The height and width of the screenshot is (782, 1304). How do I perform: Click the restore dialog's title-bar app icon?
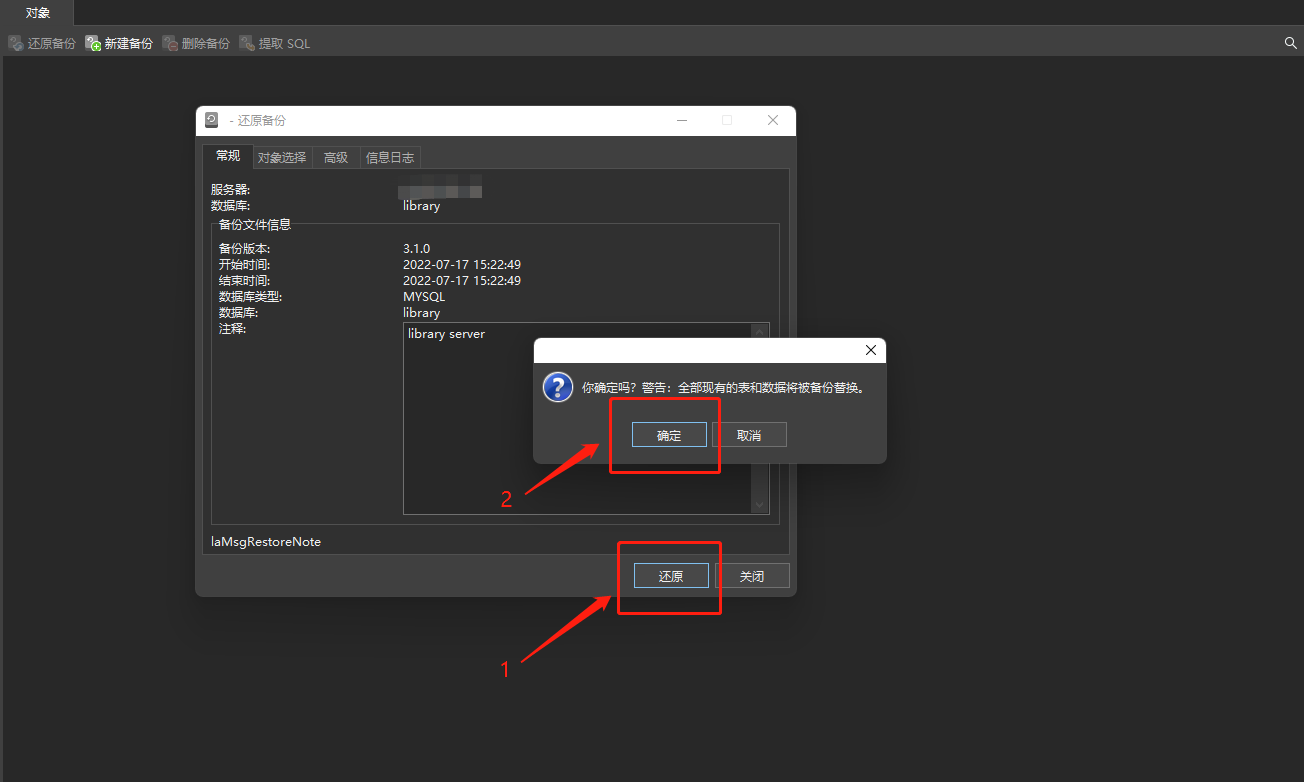[211, 120]
